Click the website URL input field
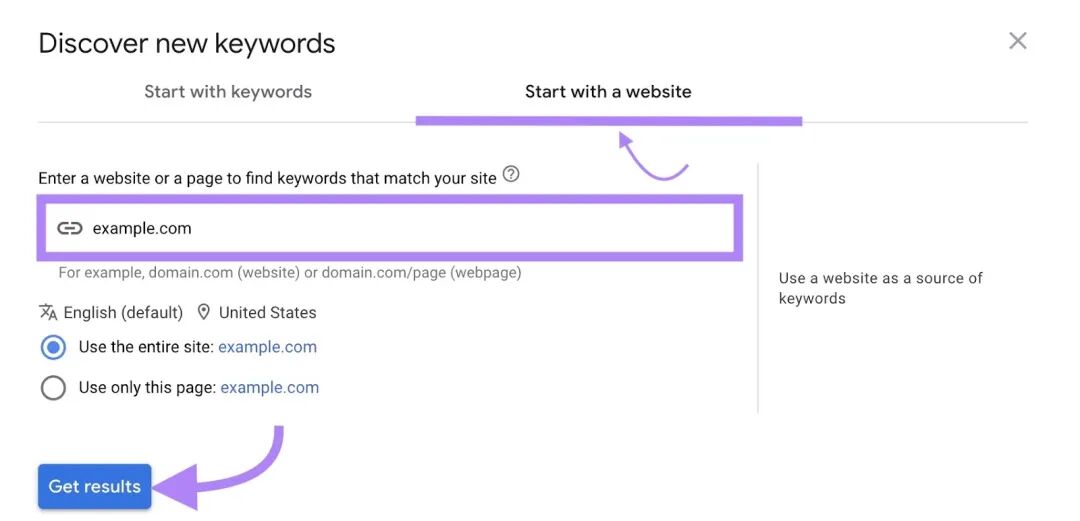The width and height of the screenshot is (1080, 521). tap(390, 228)
